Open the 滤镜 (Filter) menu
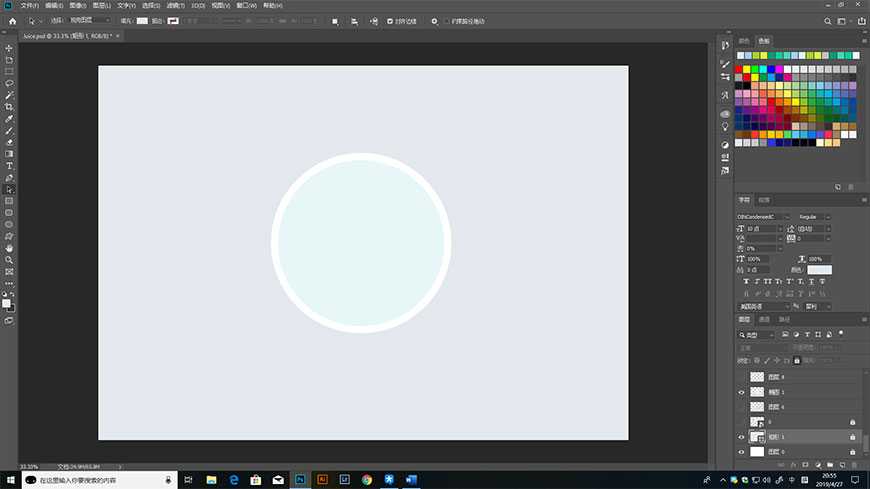Viewport: 870px width, 489px height. click(x=175, y=5)
